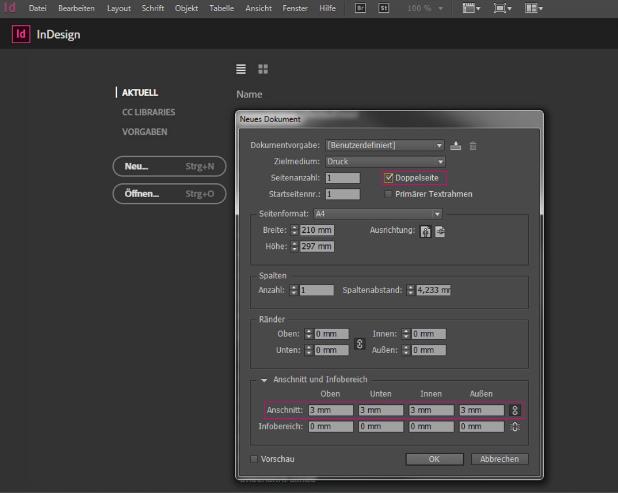Switch to list view icon
The image size is (618, 493).
(241, 69)
